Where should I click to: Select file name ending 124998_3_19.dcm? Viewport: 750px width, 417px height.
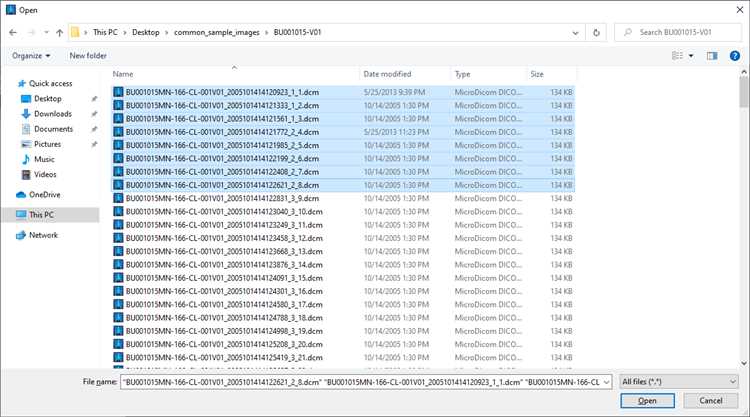[x=224, y=331]
